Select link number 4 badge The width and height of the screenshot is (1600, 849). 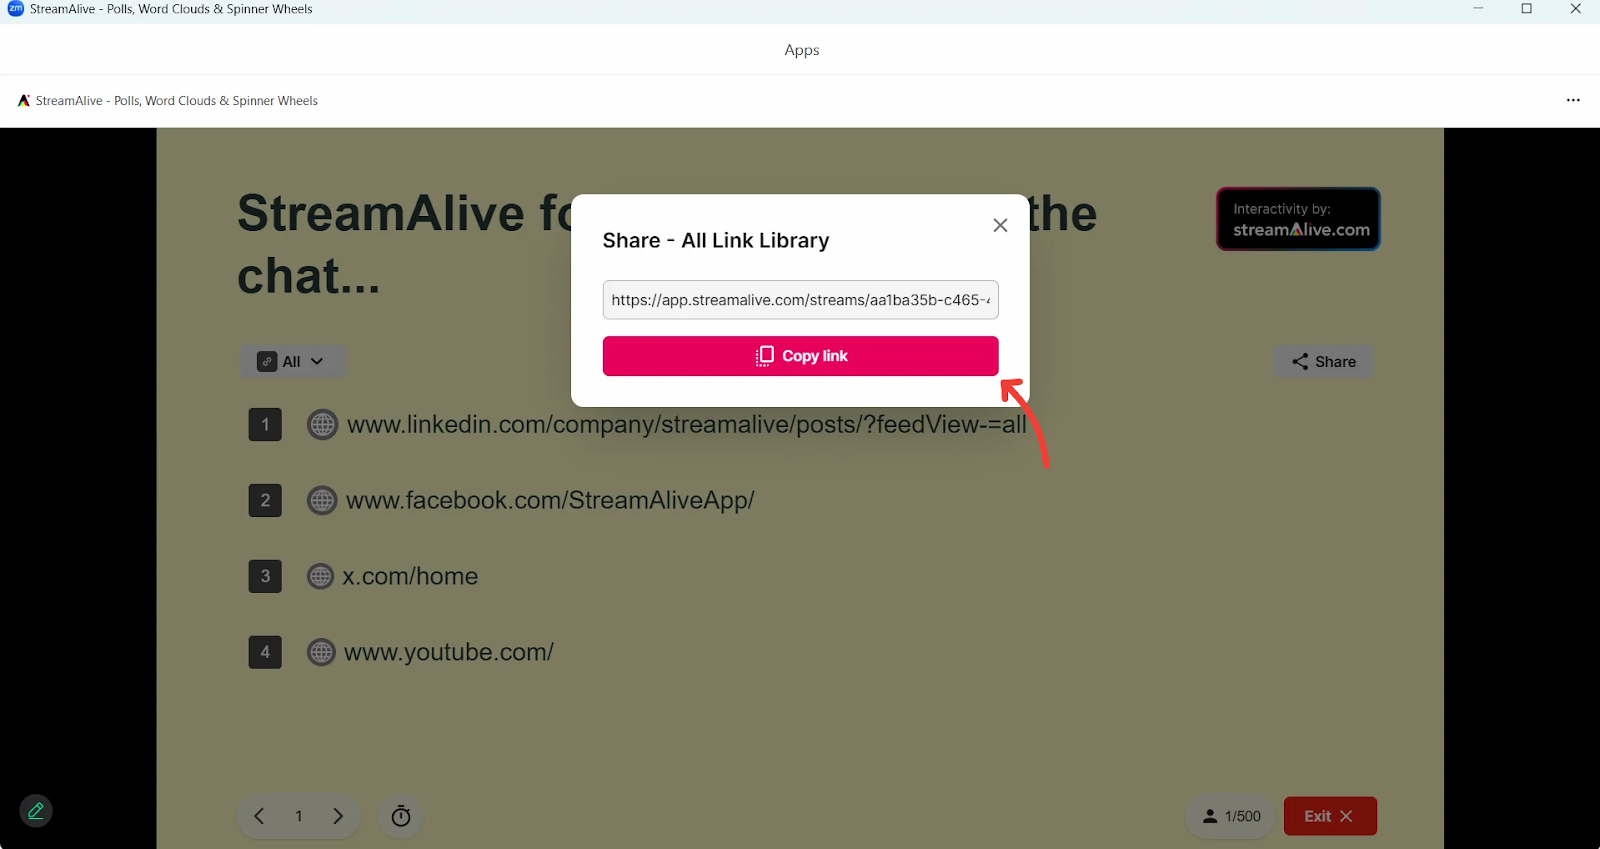coord(265,652)
